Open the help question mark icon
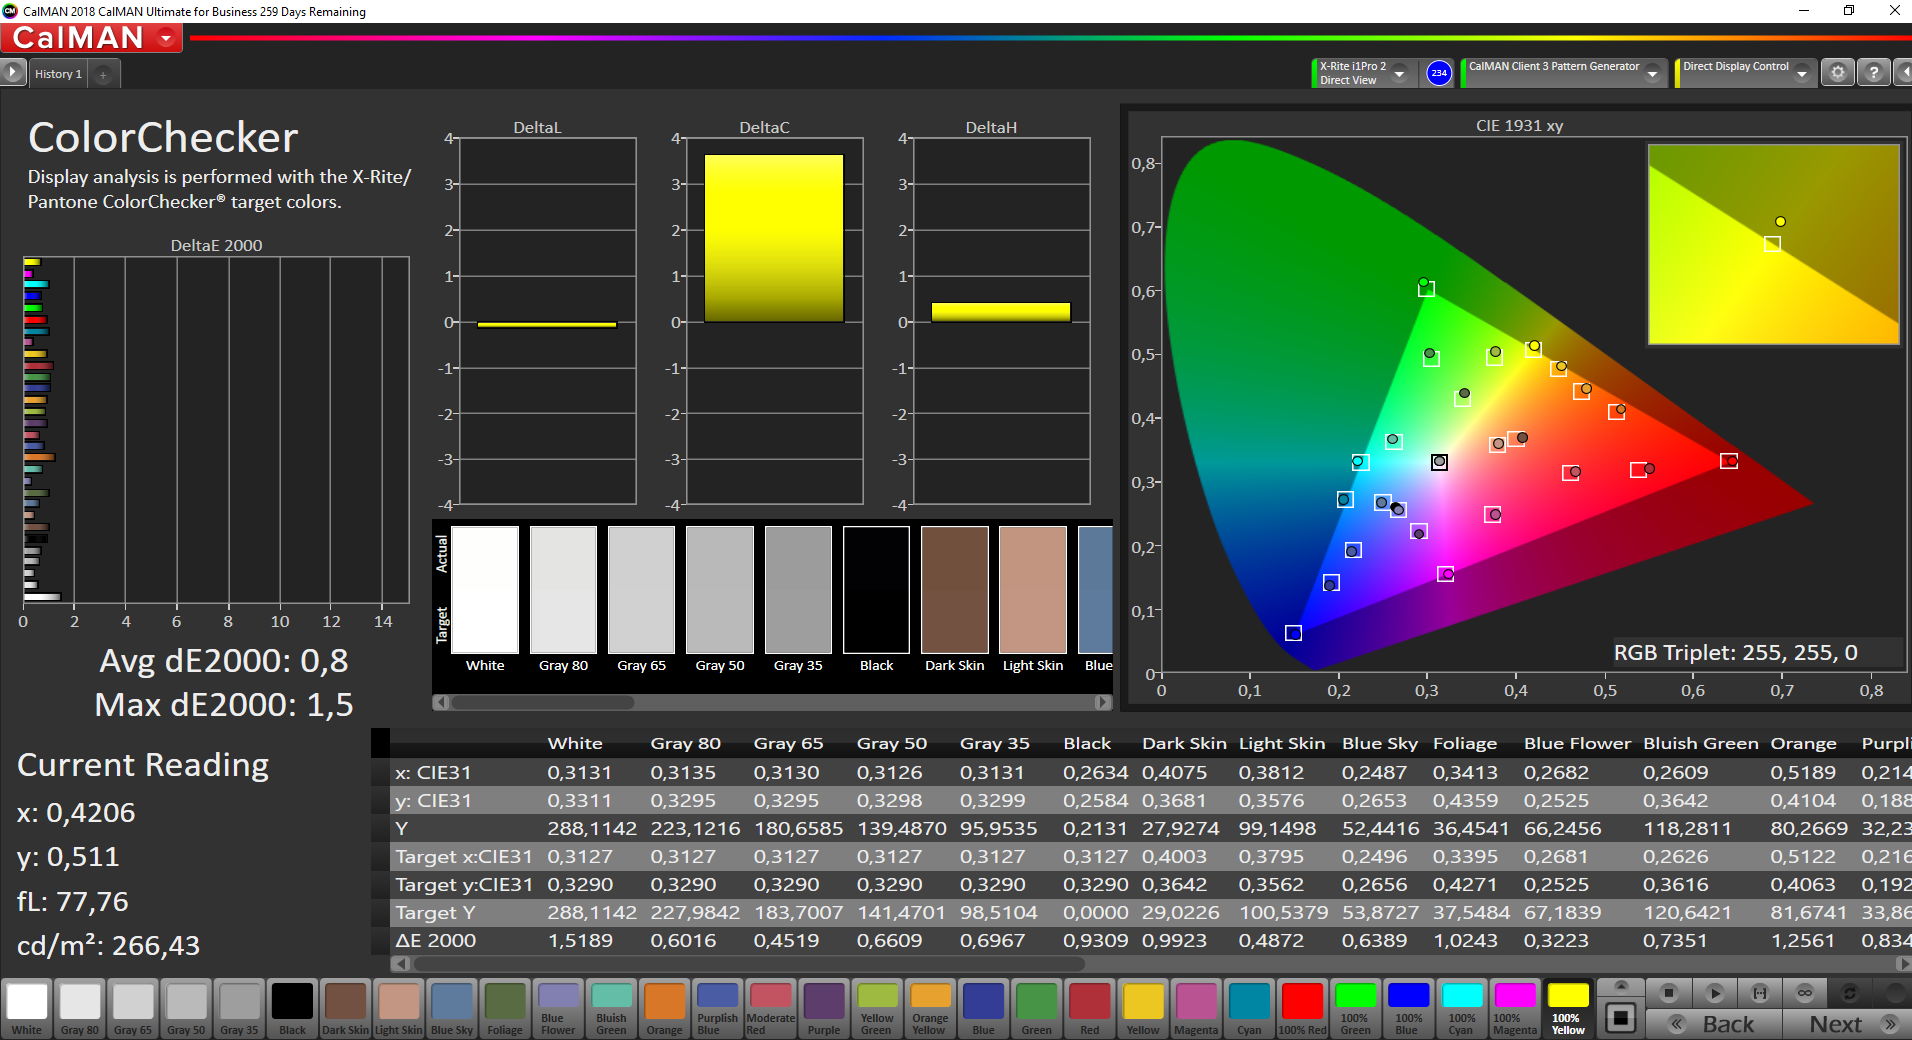 [x=1873, y=73]
